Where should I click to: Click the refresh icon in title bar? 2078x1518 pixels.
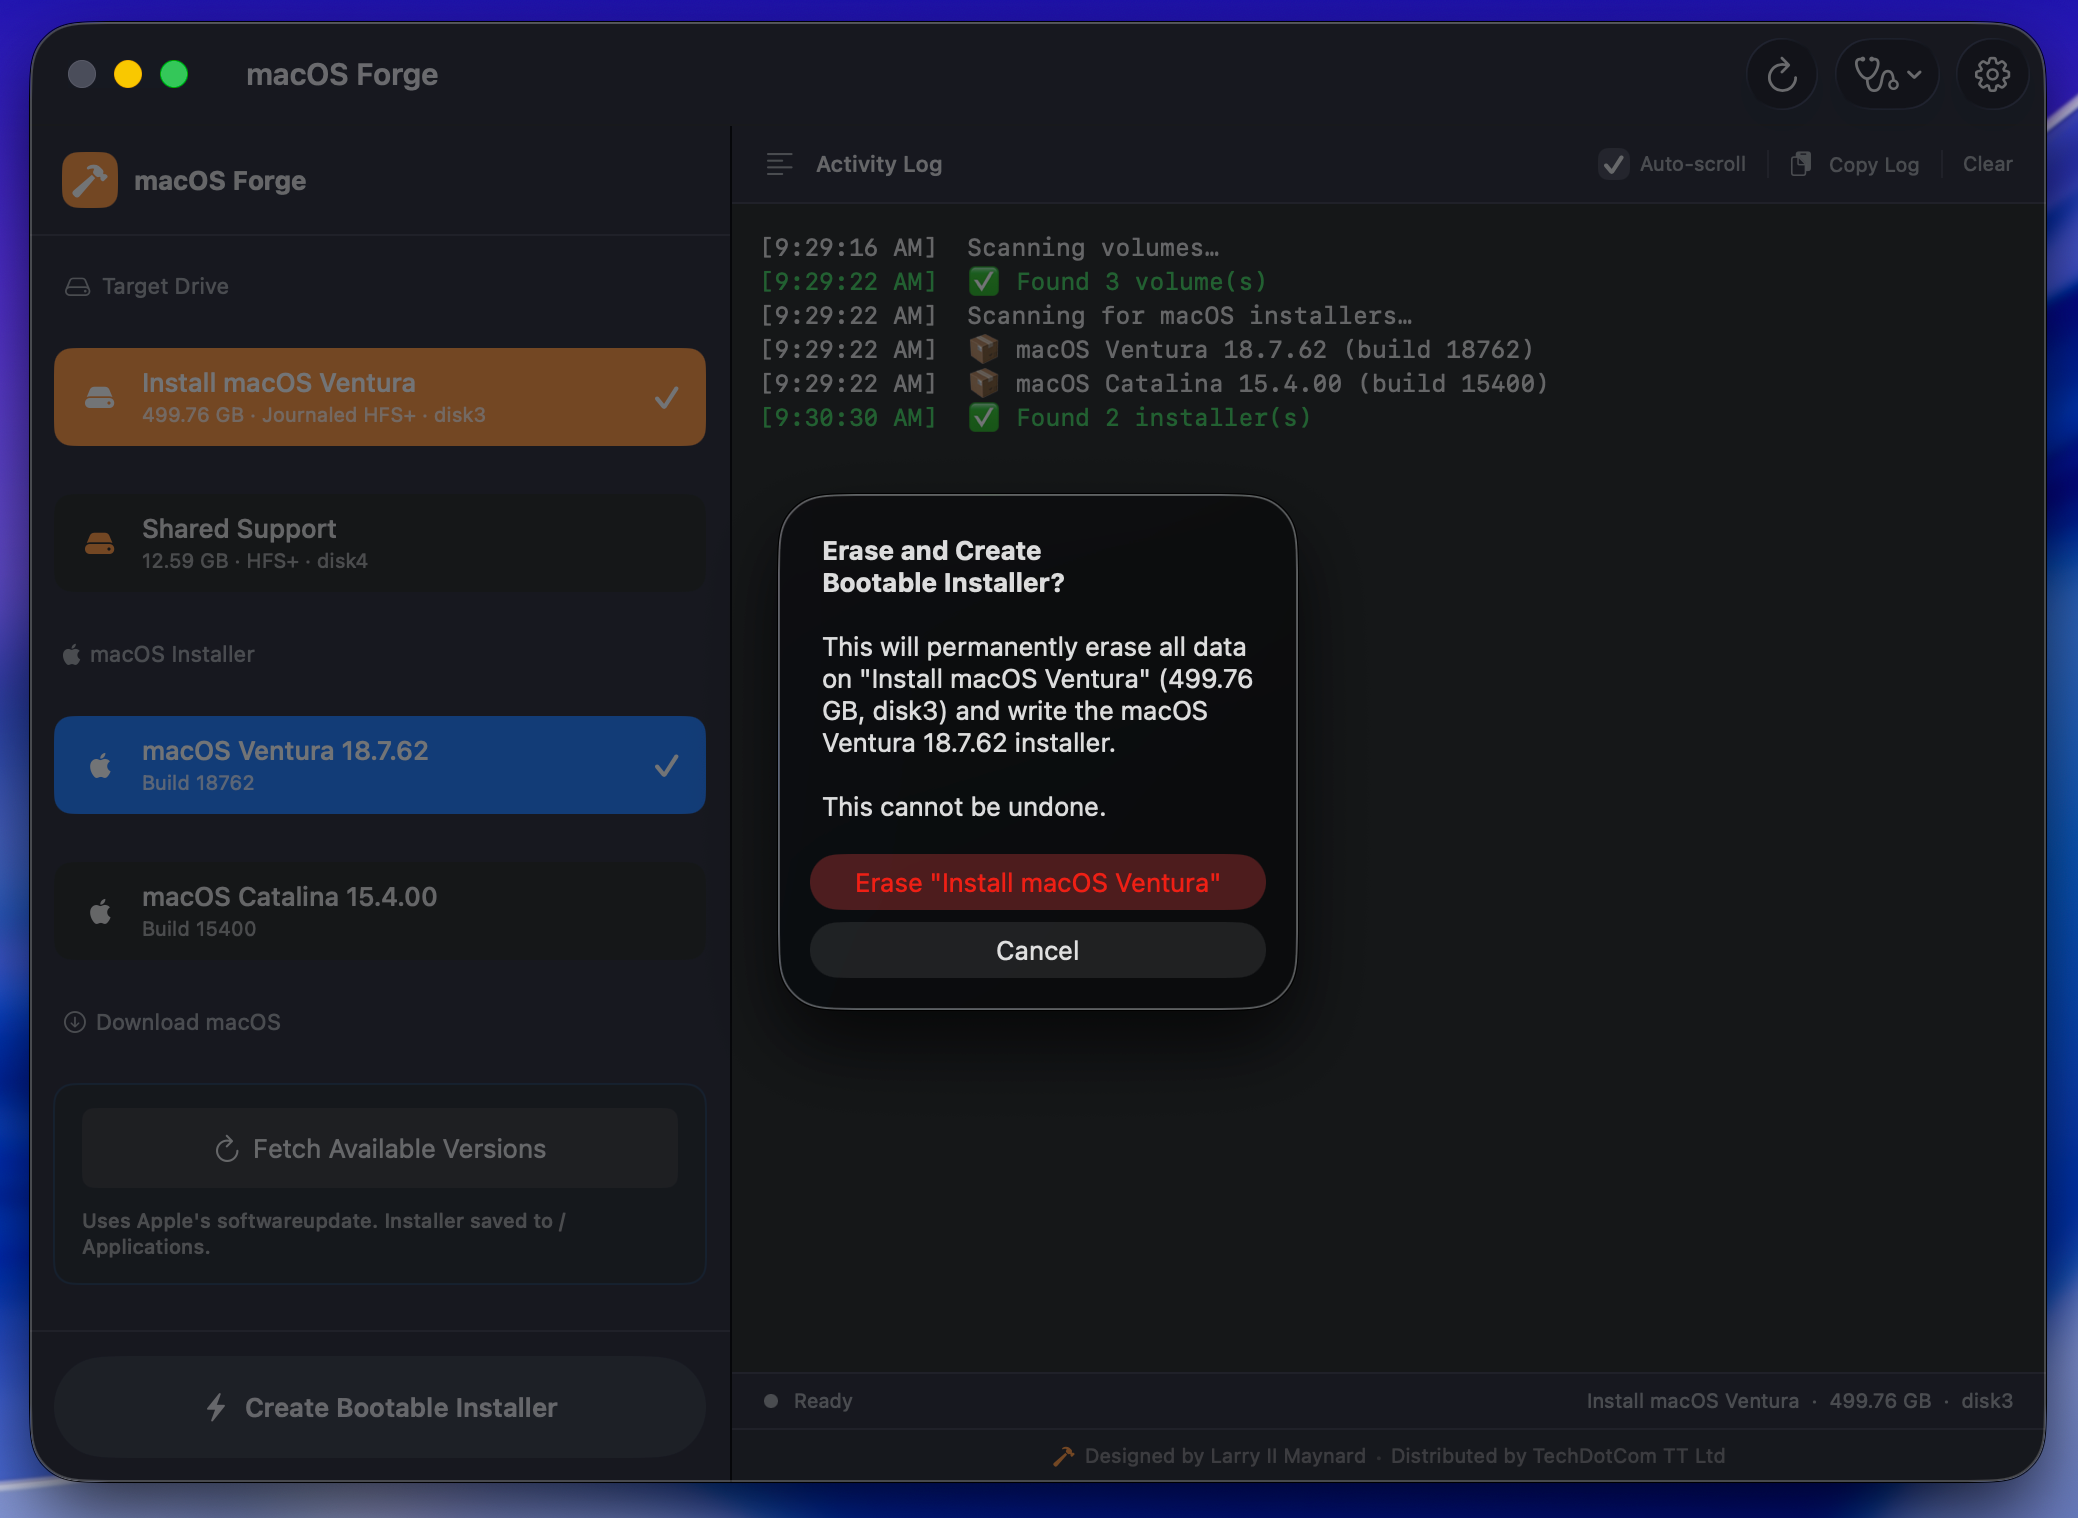(x=1781, y=75)
